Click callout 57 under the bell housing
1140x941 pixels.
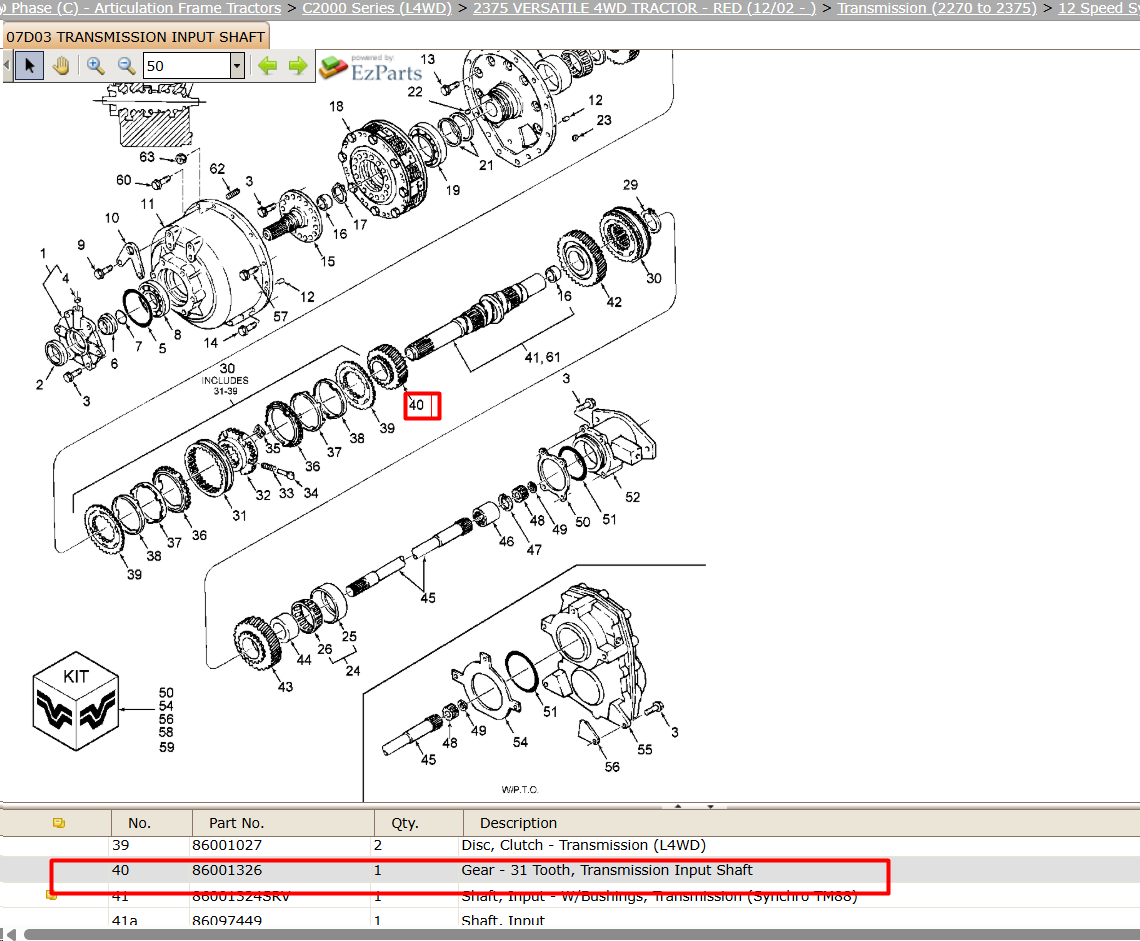point(281,316)
